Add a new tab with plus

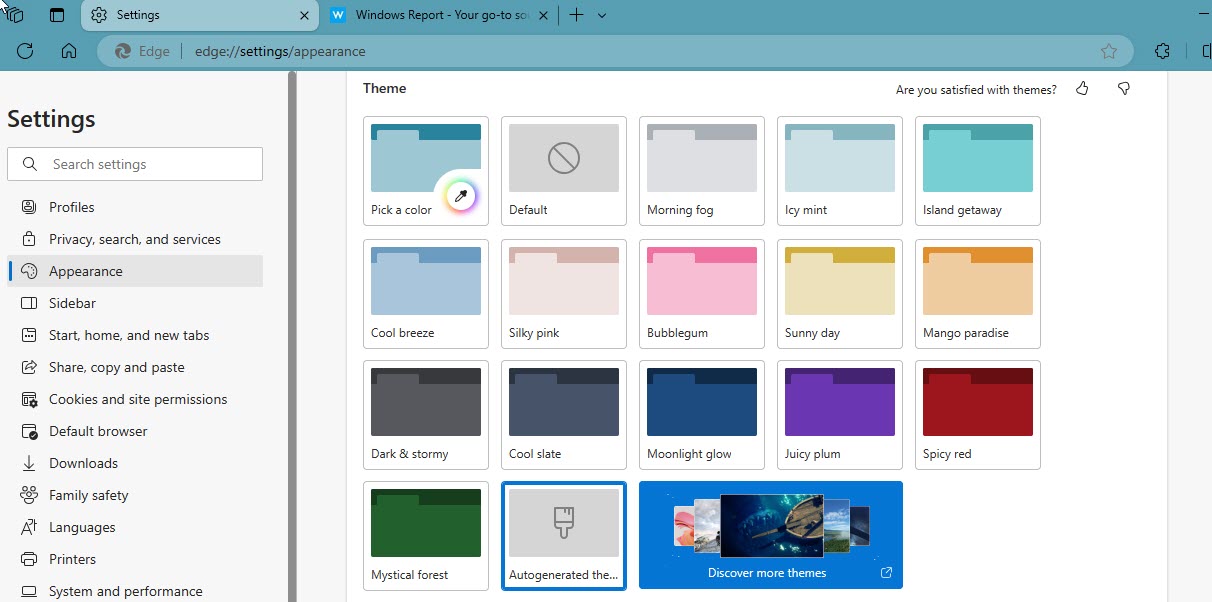[576, 15]
